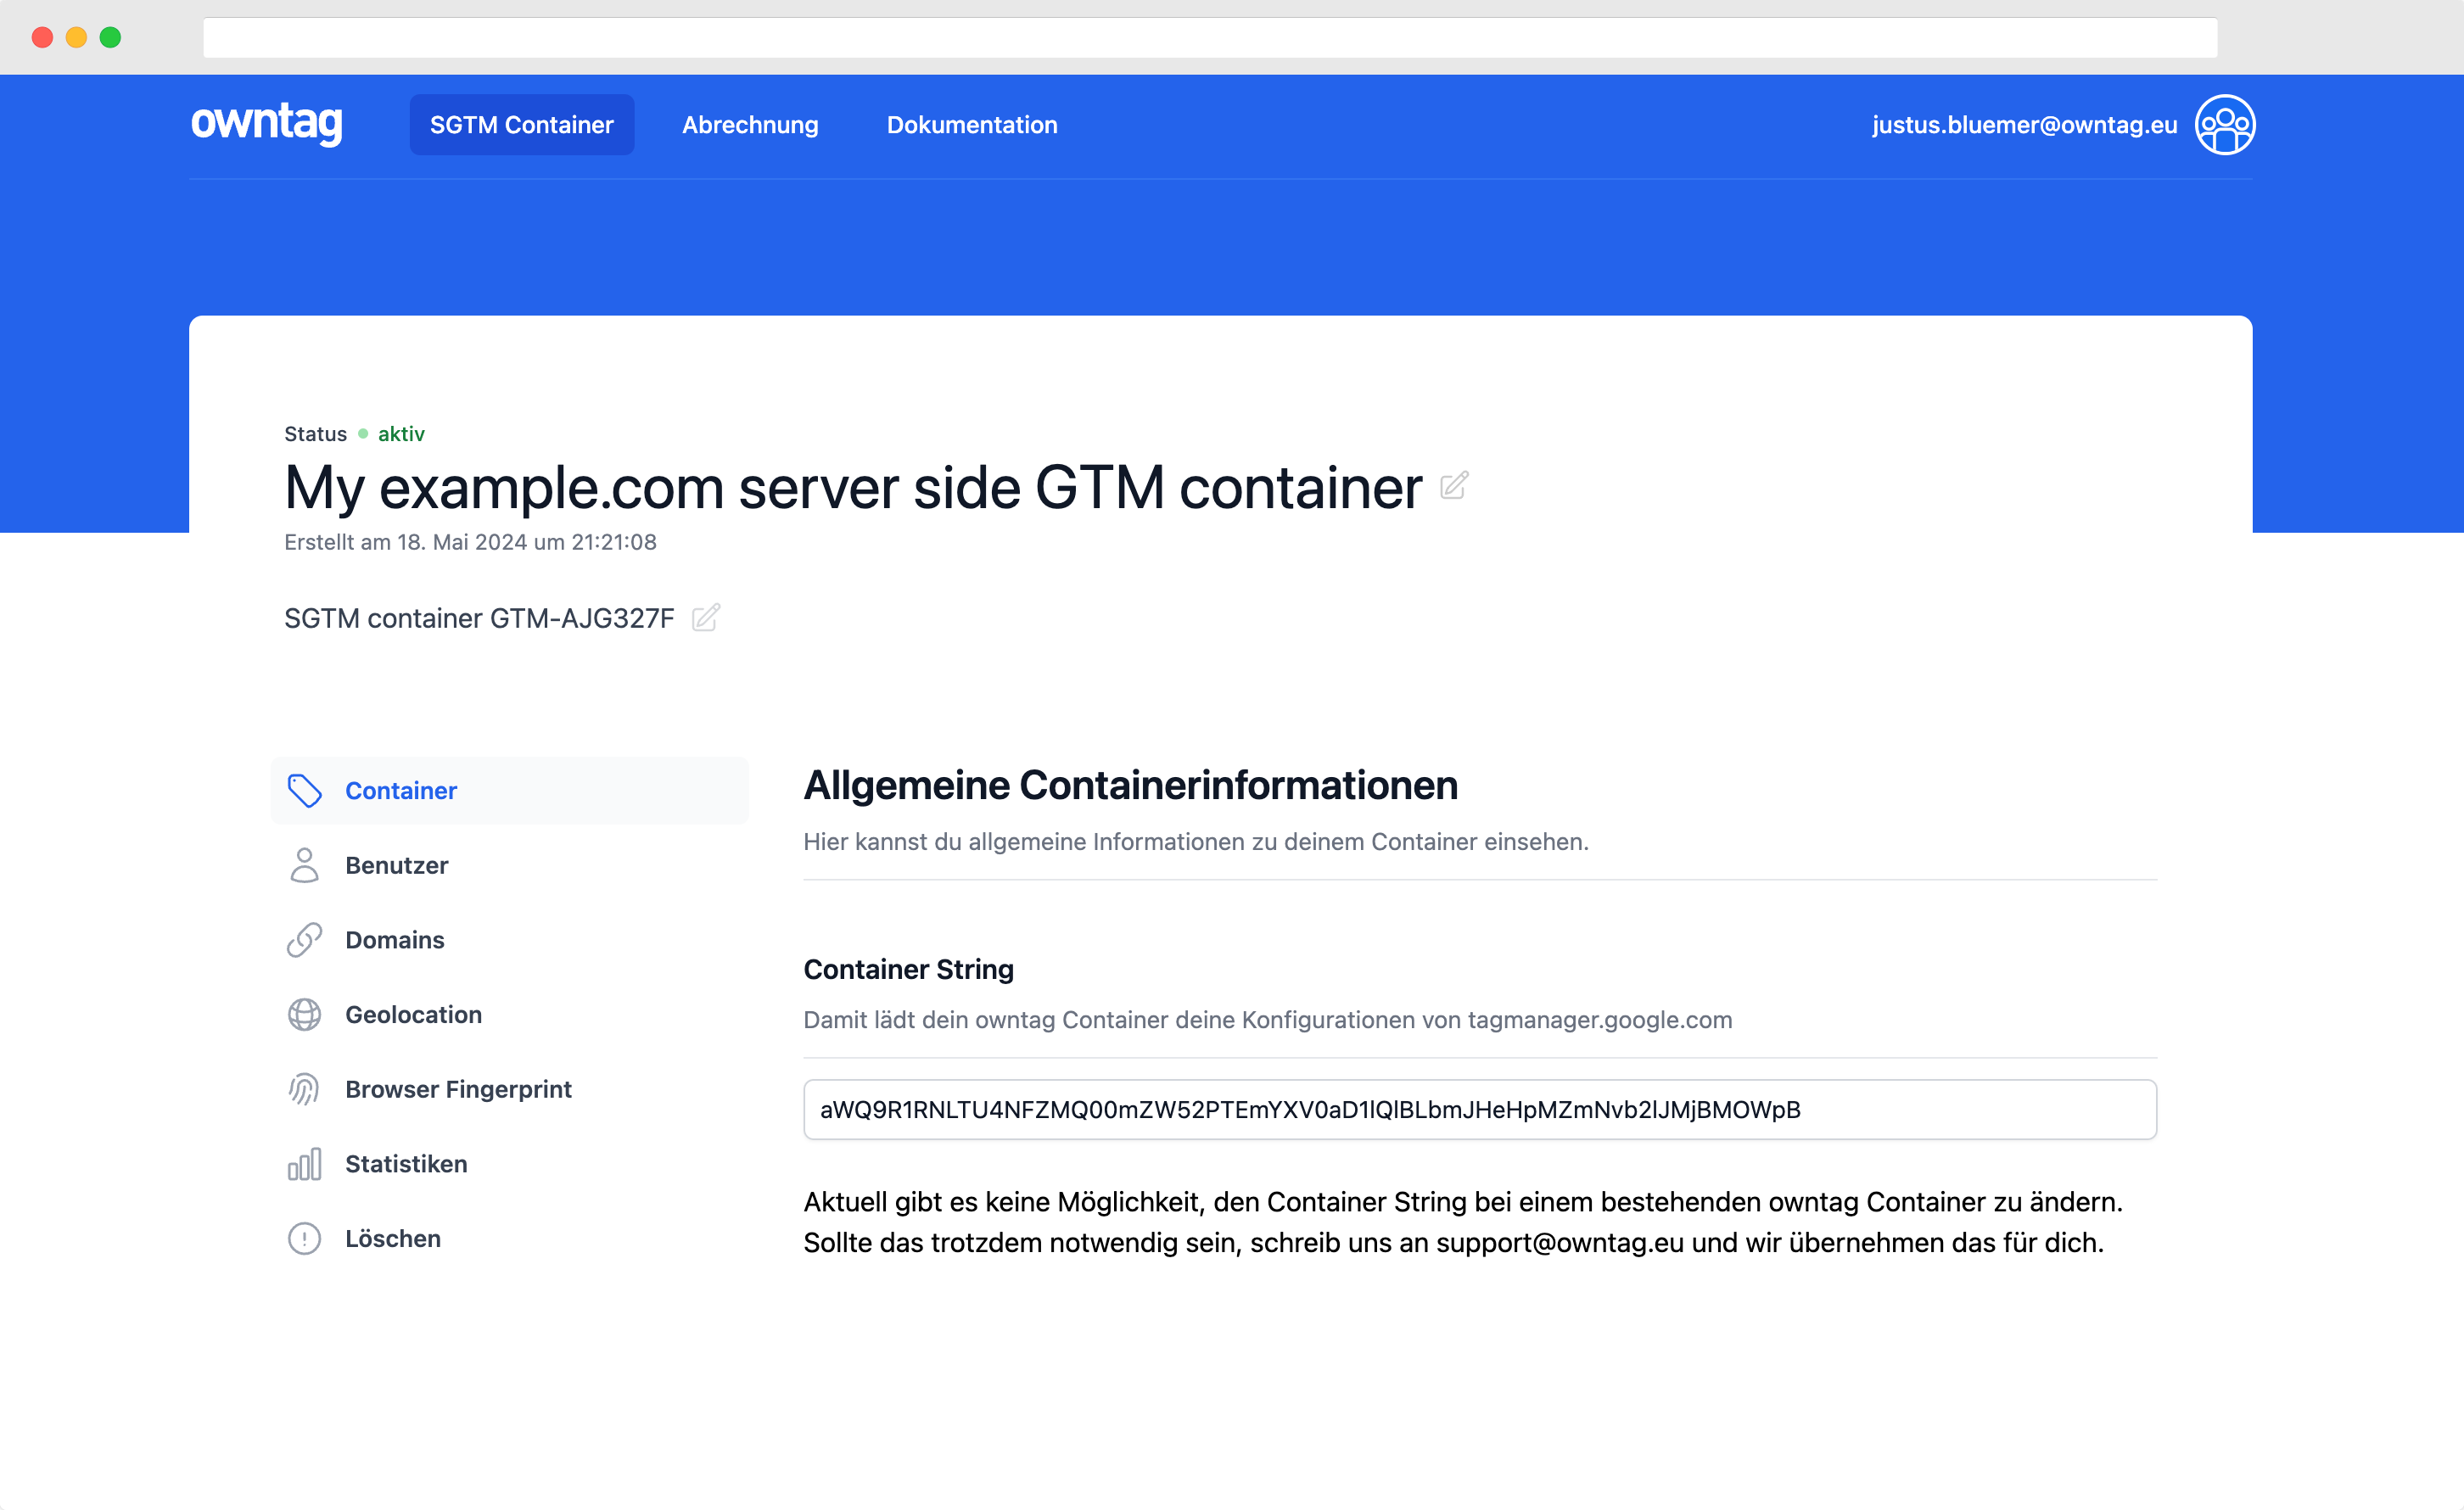Viewport: 2464px width, 1510px height.
Task: Click the owntag logo
Action: [x=266, y=123]
